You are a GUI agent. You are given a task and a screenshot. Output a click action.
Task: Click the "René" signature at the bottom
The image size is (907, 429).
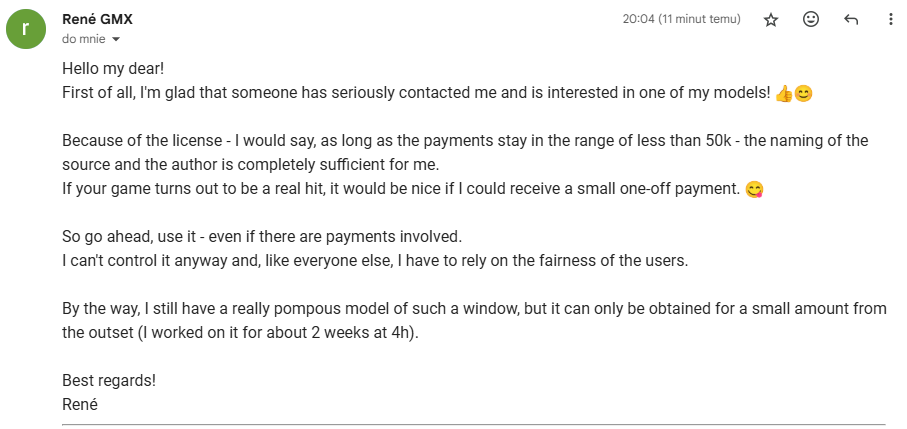[x=80, y=404]
